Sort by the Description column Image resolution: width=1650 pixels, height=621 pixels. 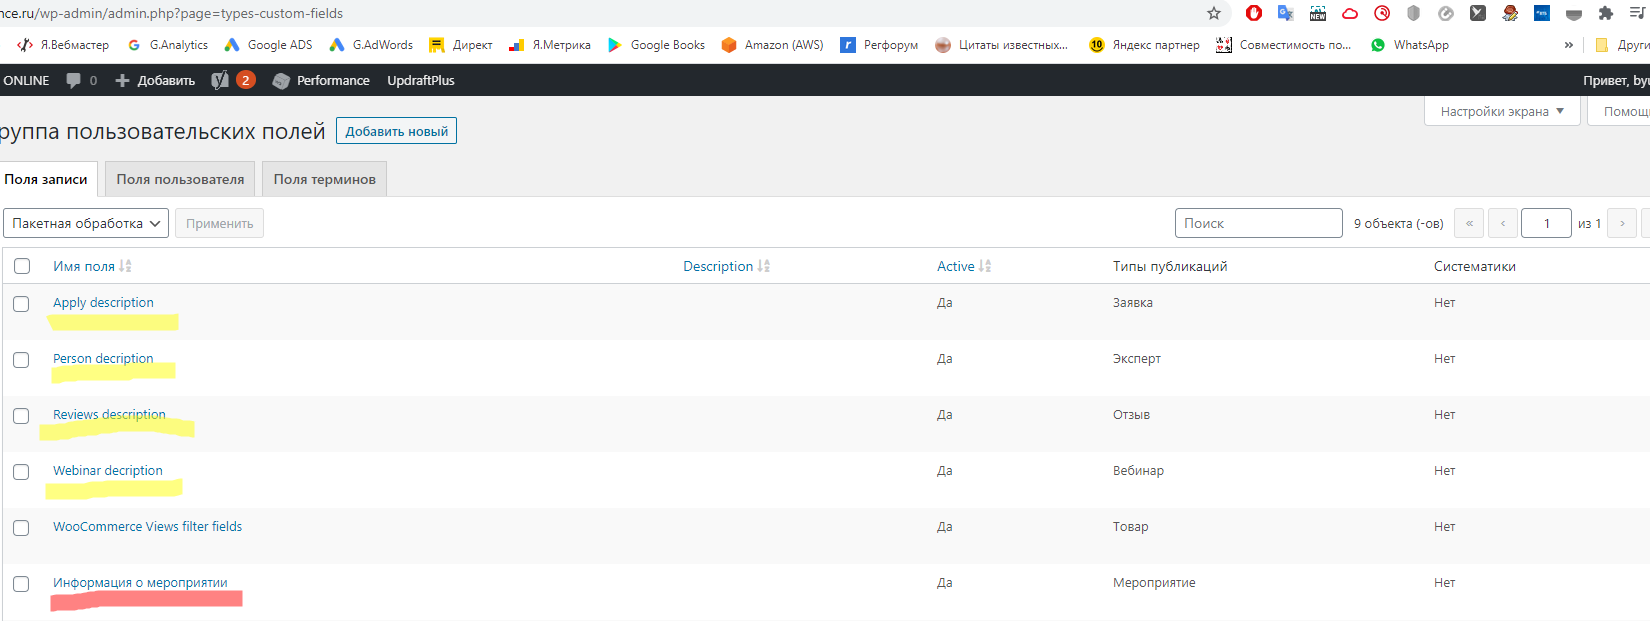(x=727, y=266)
